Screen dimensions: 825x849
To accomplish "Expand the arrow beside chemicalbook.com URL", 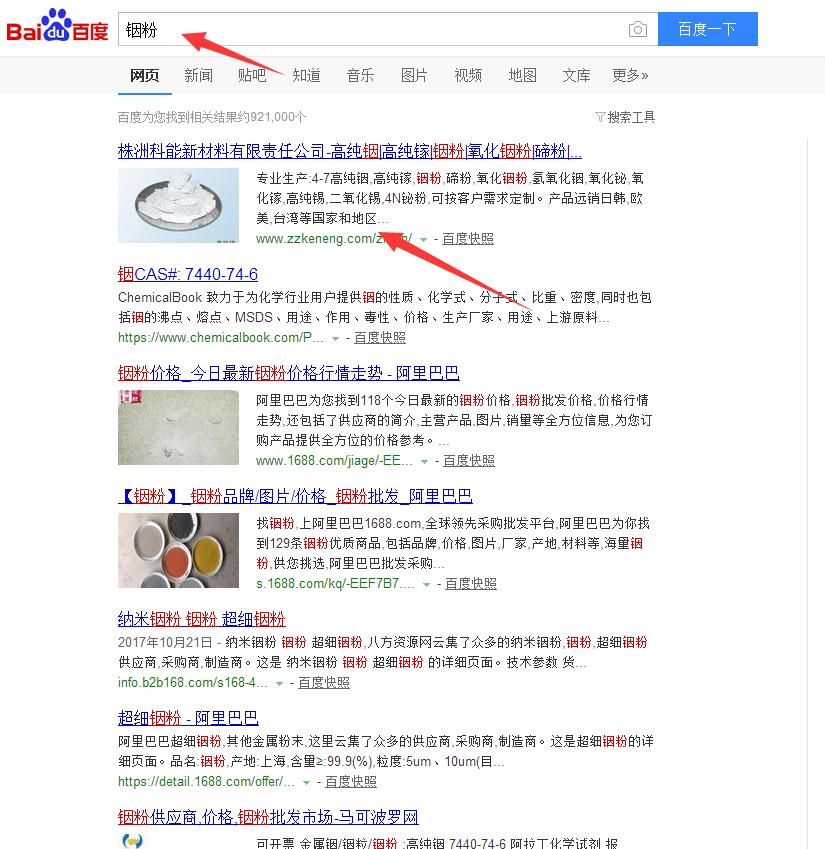I will click(335, 338).
